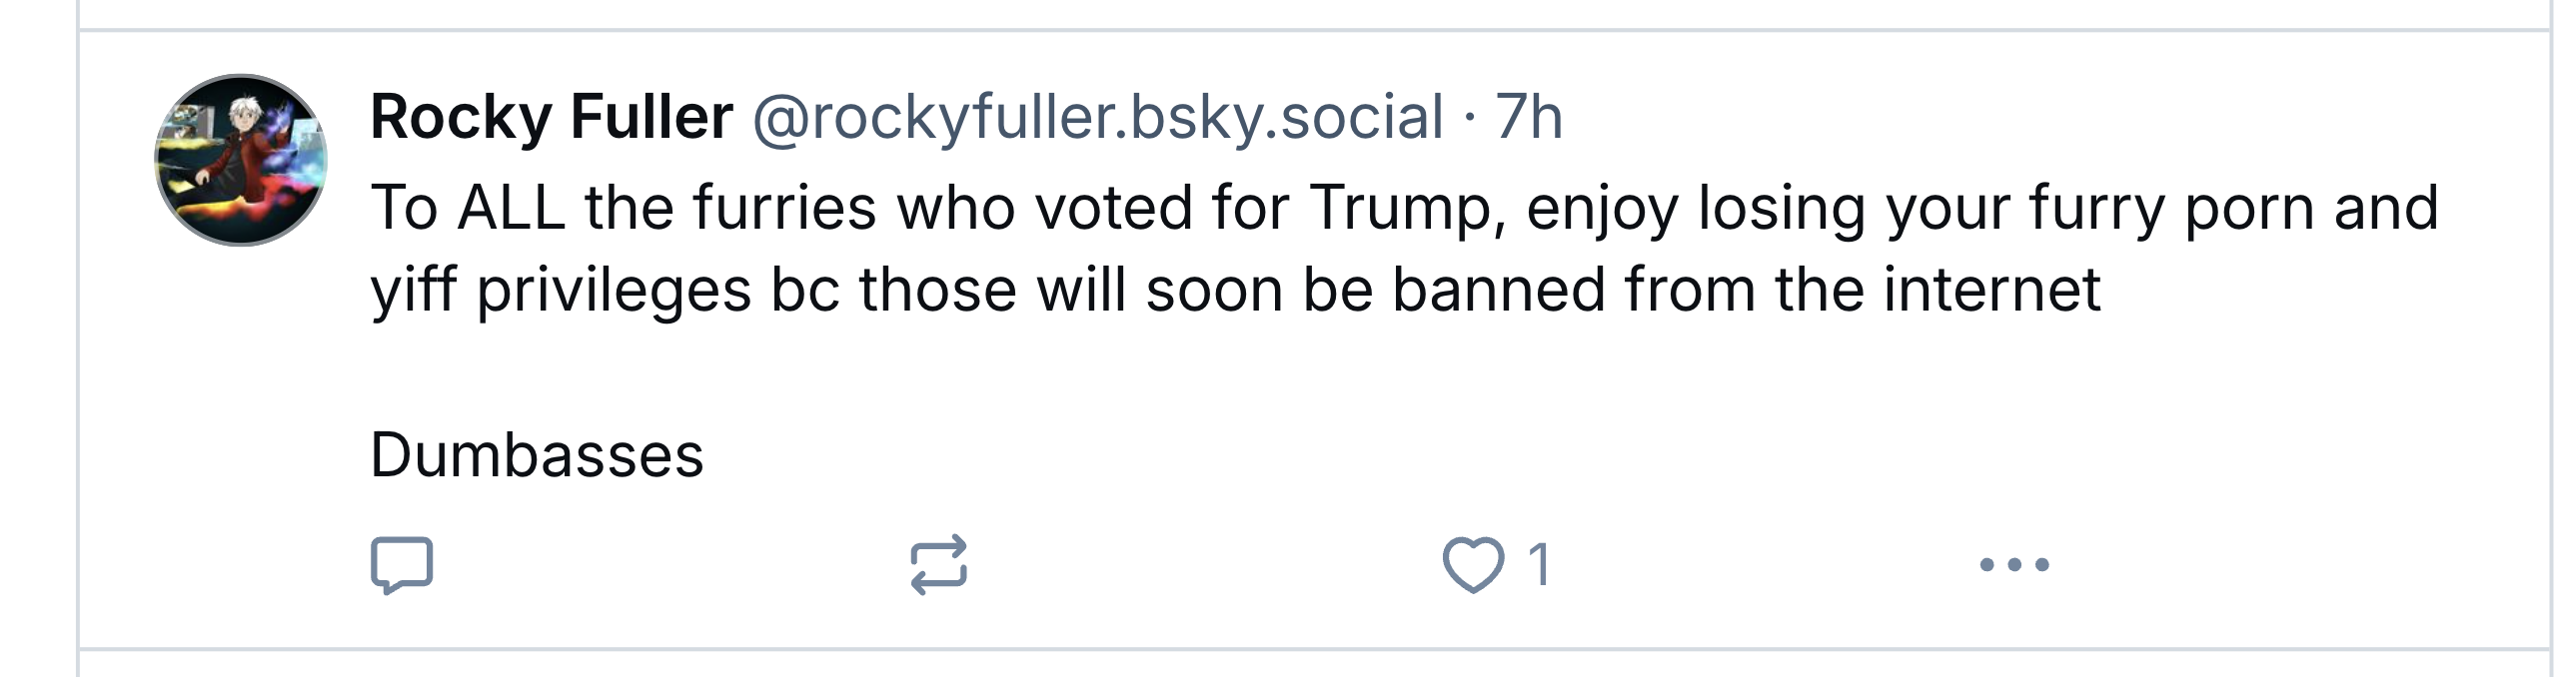Like the post with the heart icon
Image resolution: width=2576 pixels, height=677 pixels.
[1473, 565]
